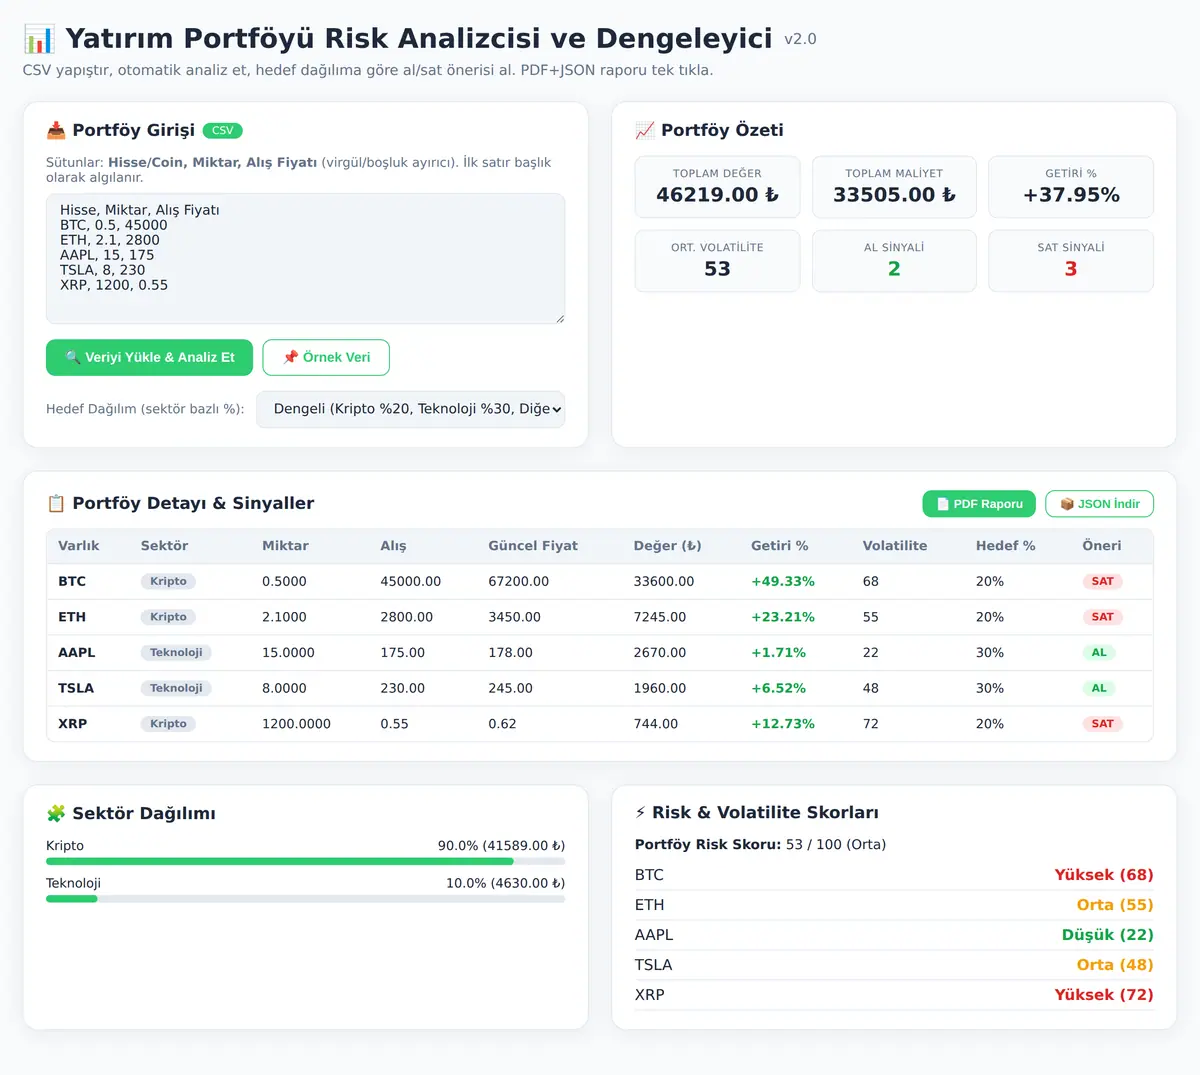This screenshot has height=1075, width=1200.
Task: Click the Getiri % summary card
Action: [1071, 187]
